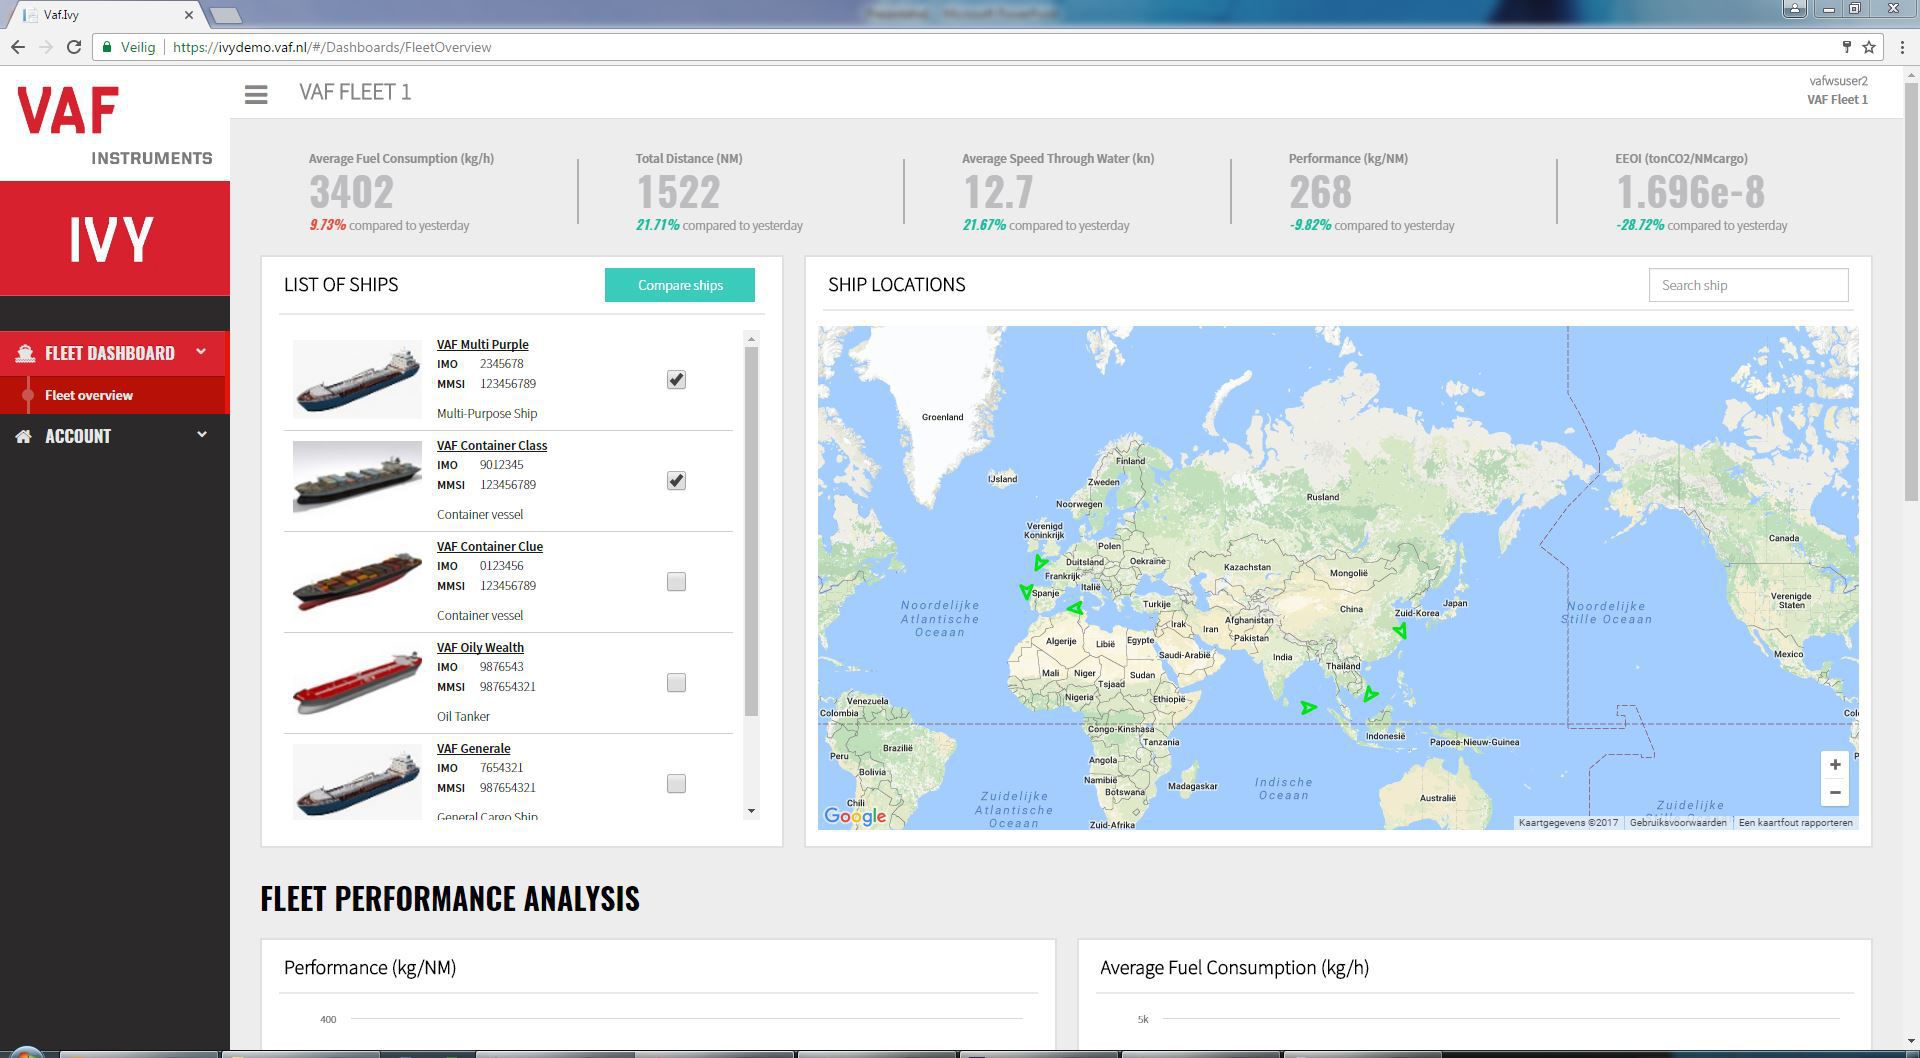Viewport: 1920px width, 1058px height.
Task: Check the VAF Container Clue checkbox
Action: [x=676, y=582]
